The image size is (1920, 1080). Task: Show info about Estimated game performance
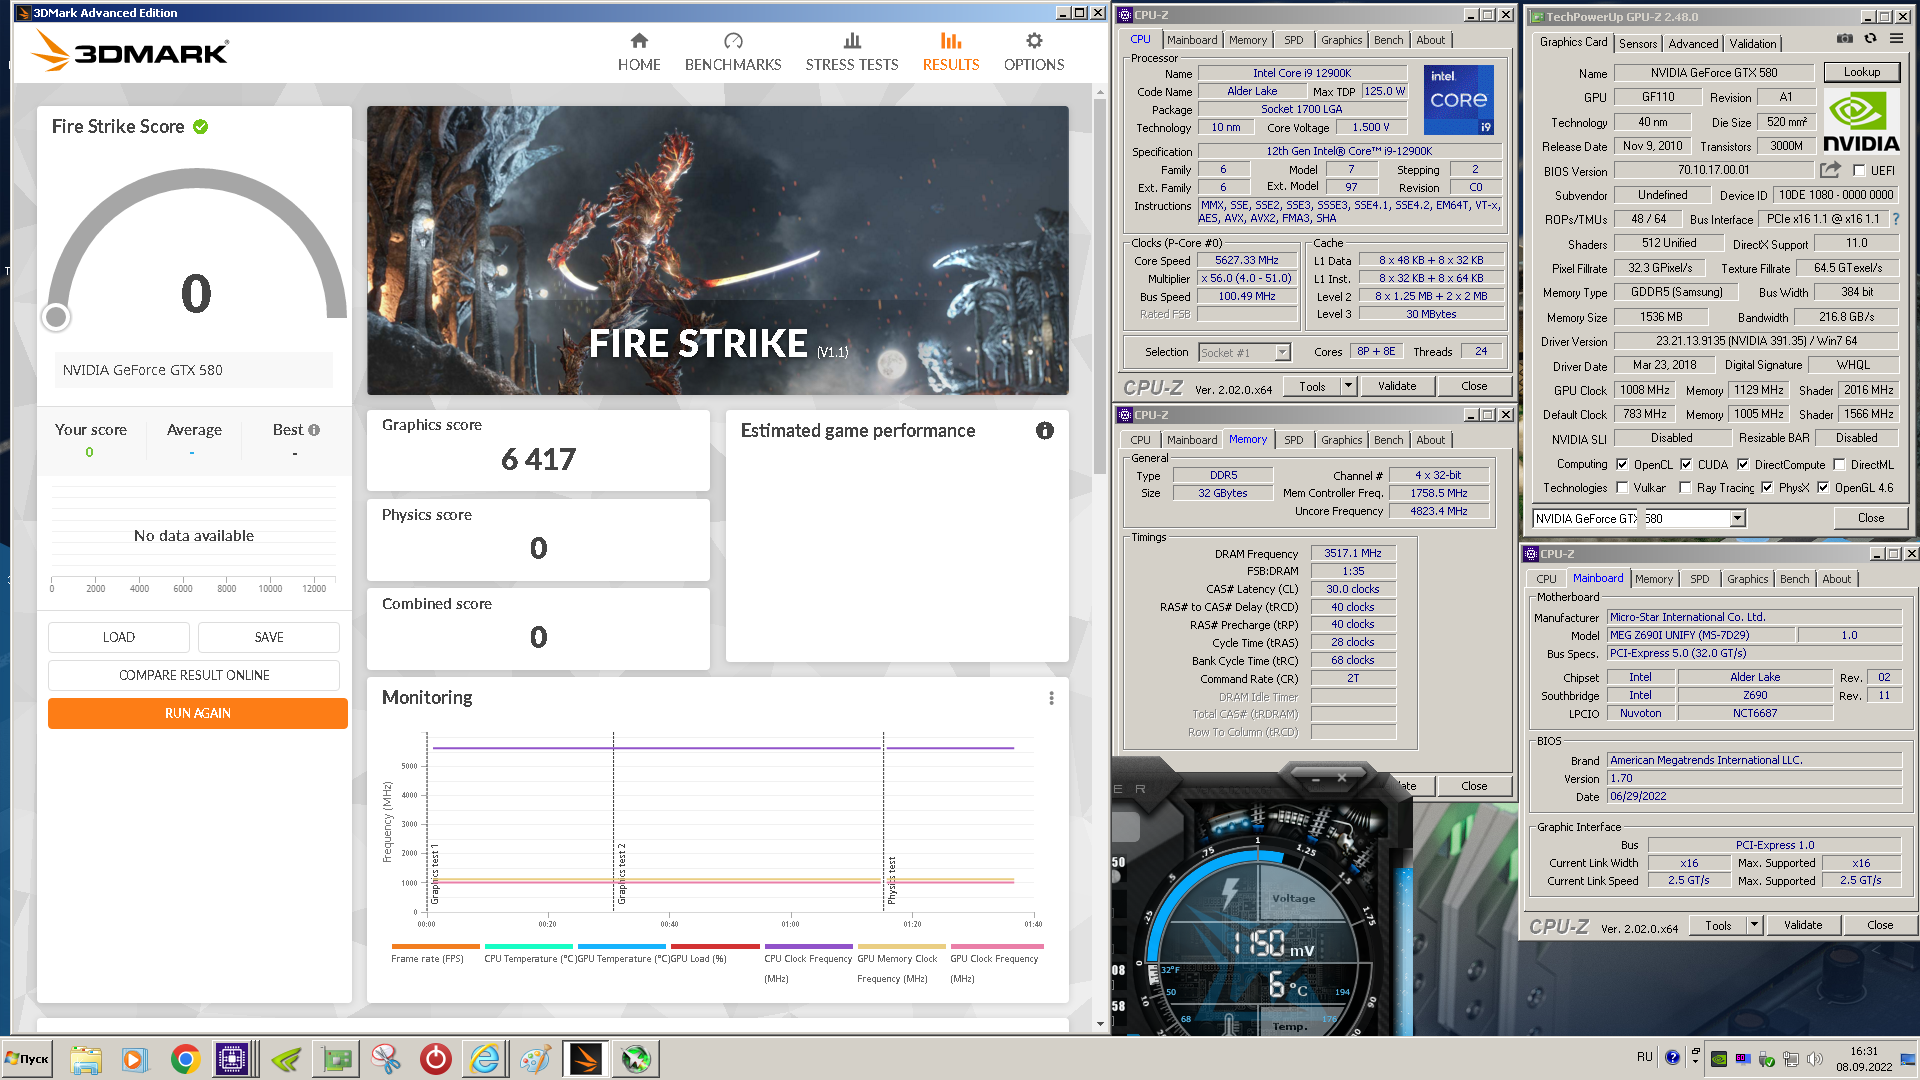[x=1045, y=430]
